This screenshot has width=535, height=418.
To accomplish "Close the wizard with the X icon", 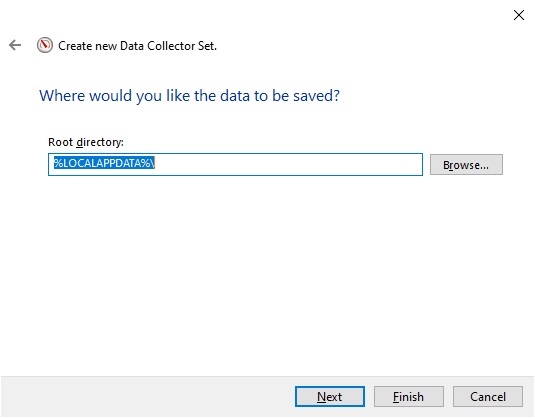I will point(519,15).
